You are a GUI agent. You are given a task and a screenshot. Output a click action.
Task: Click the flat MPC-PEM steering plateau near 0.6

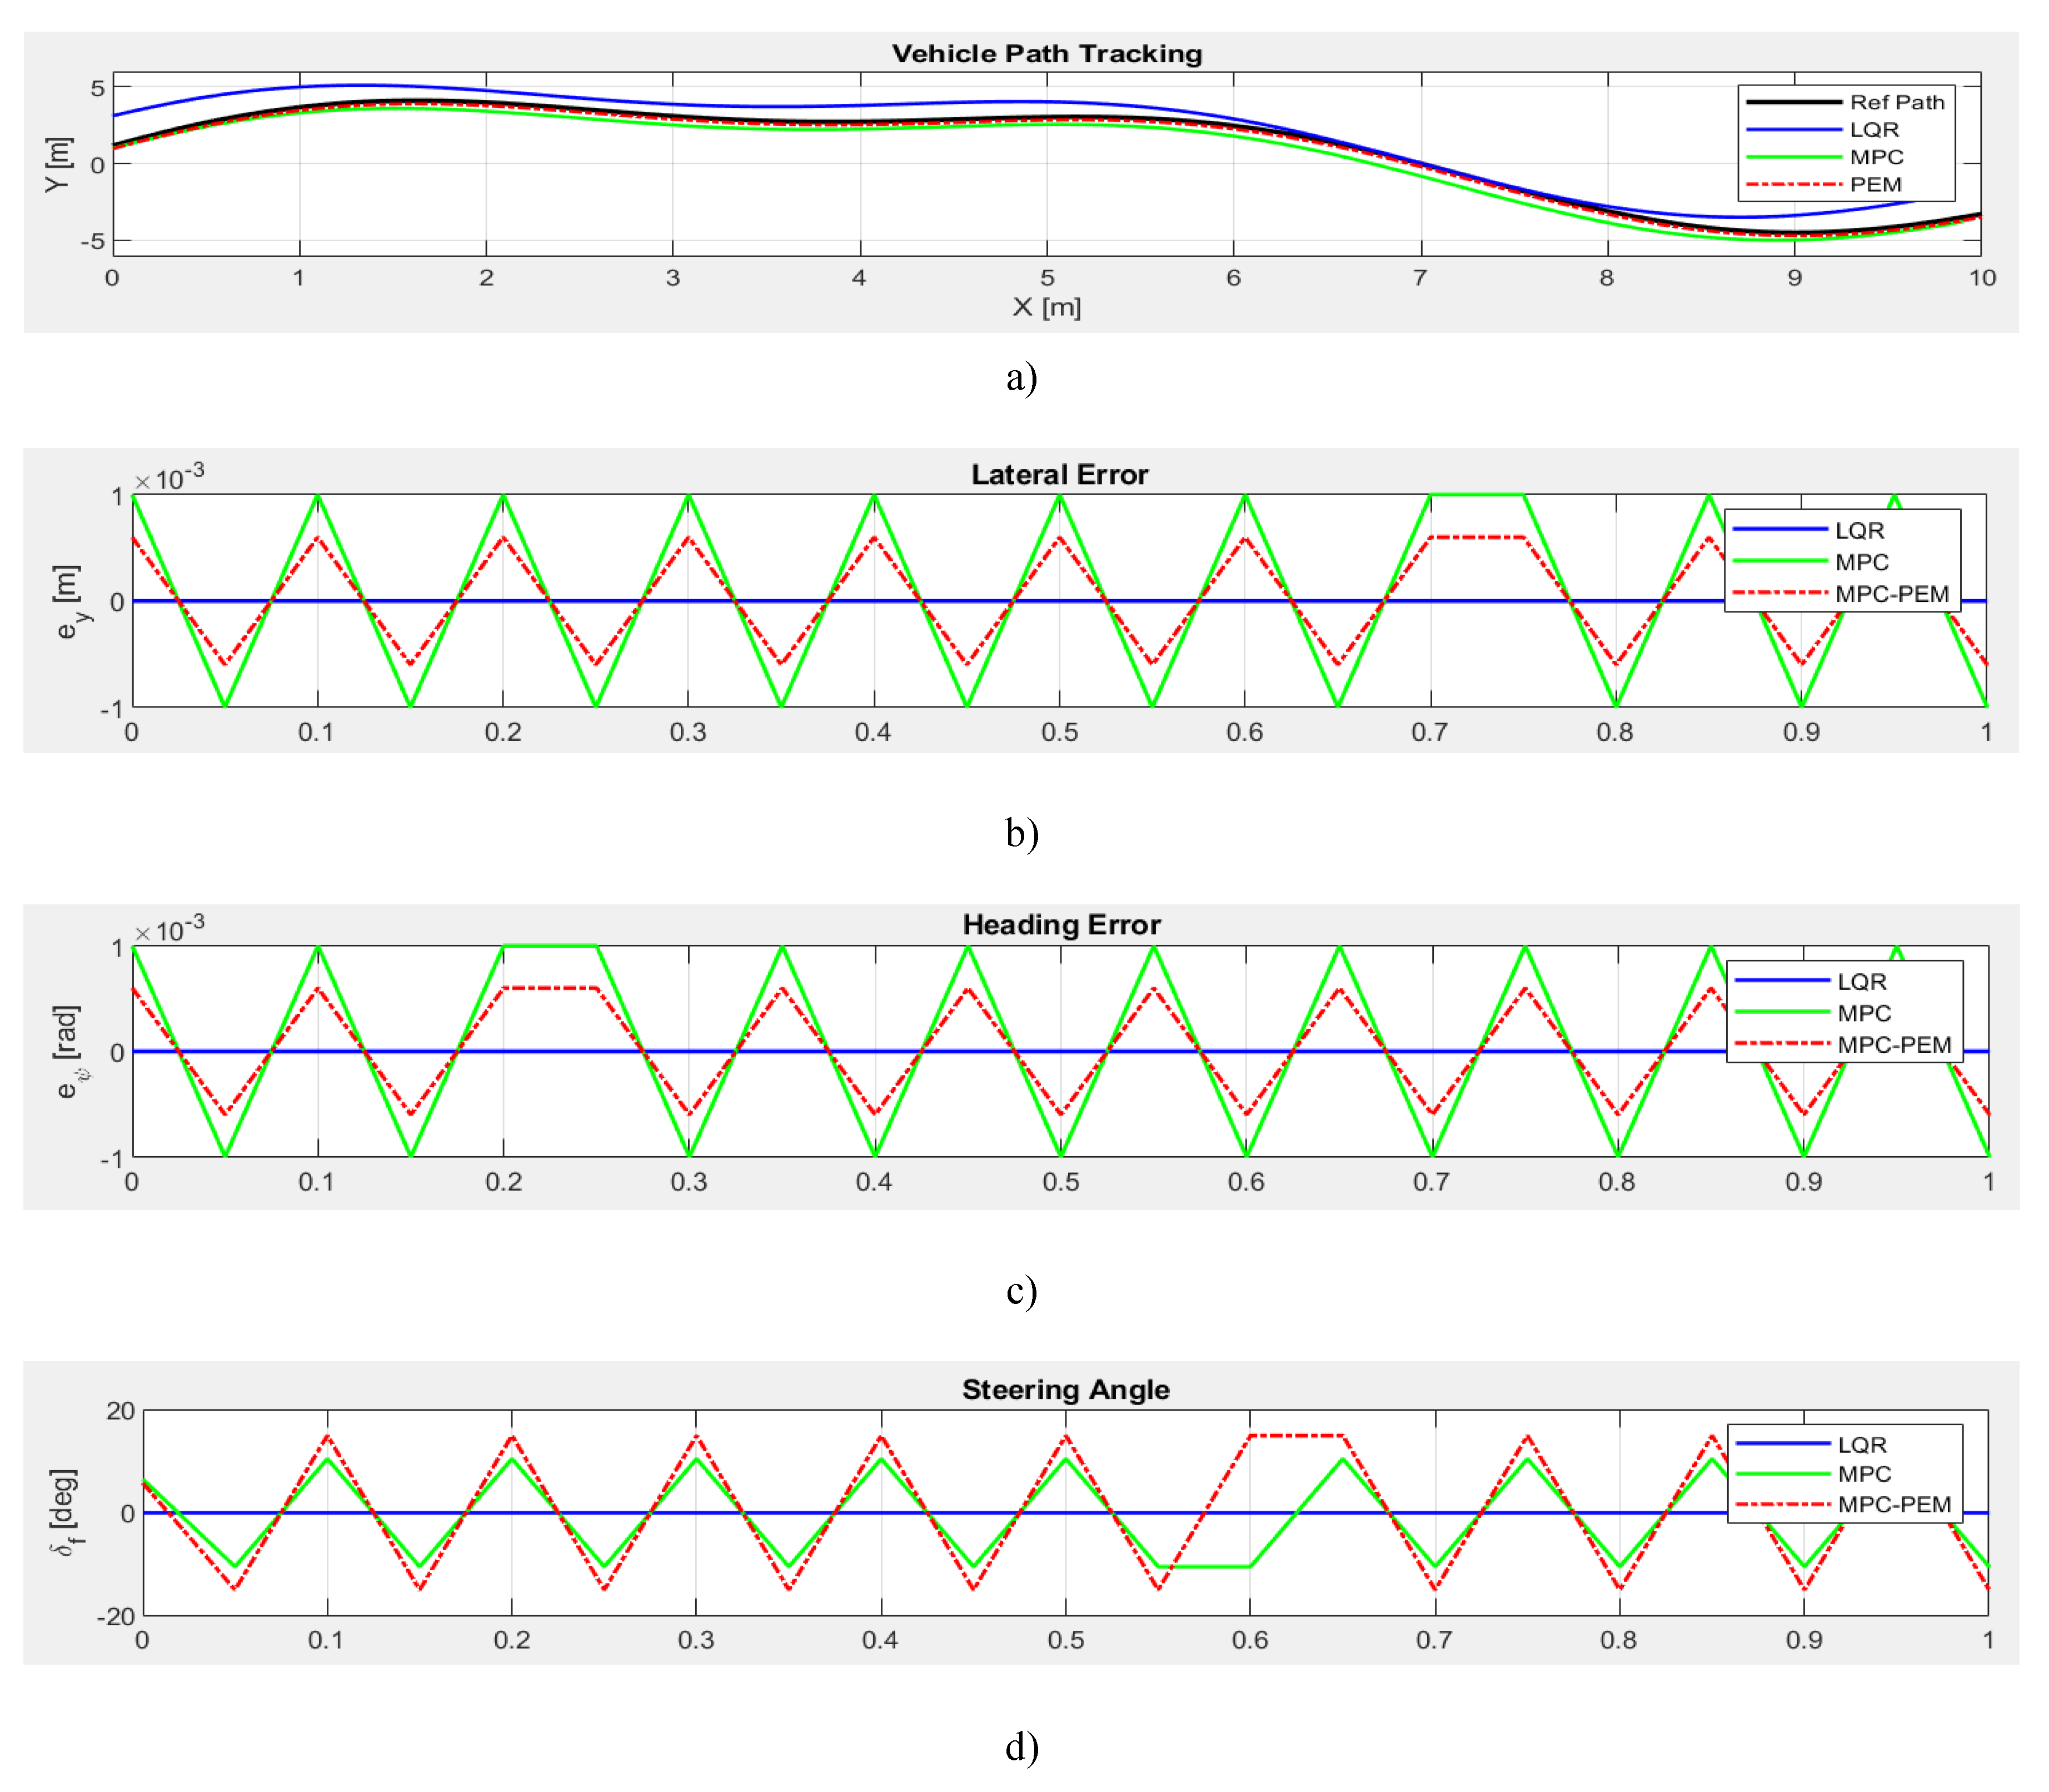(1296, 1436)
